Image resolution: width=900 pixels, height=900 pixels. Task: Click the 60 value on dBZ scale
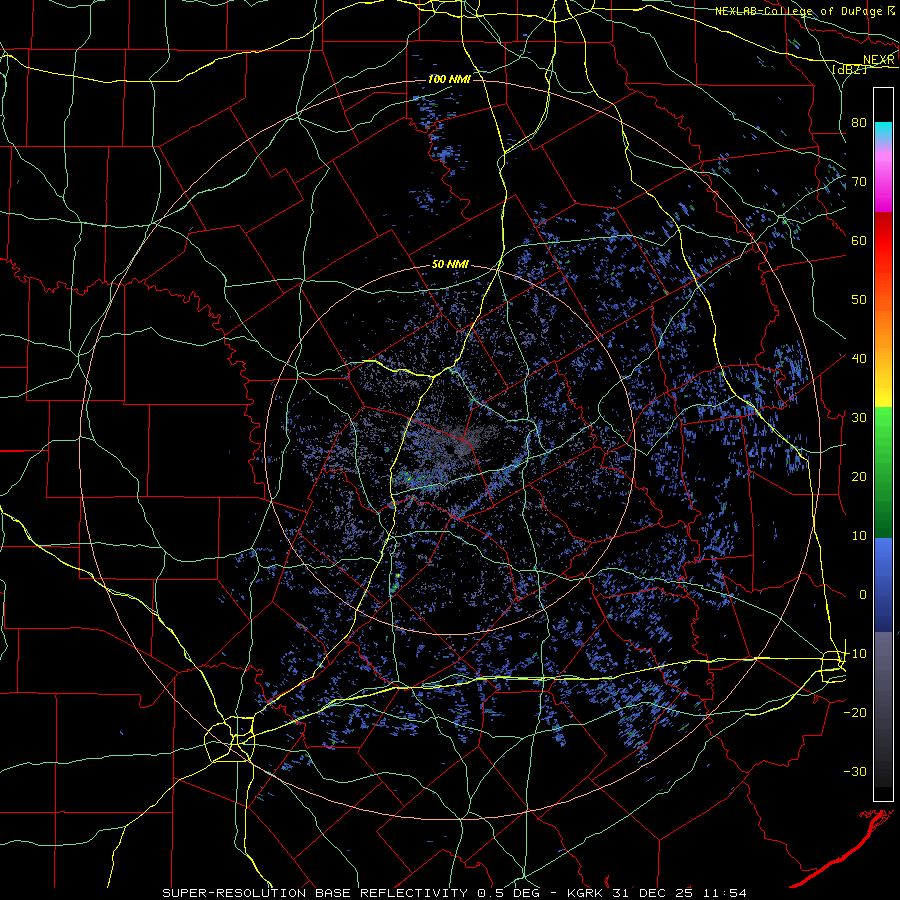859,240
